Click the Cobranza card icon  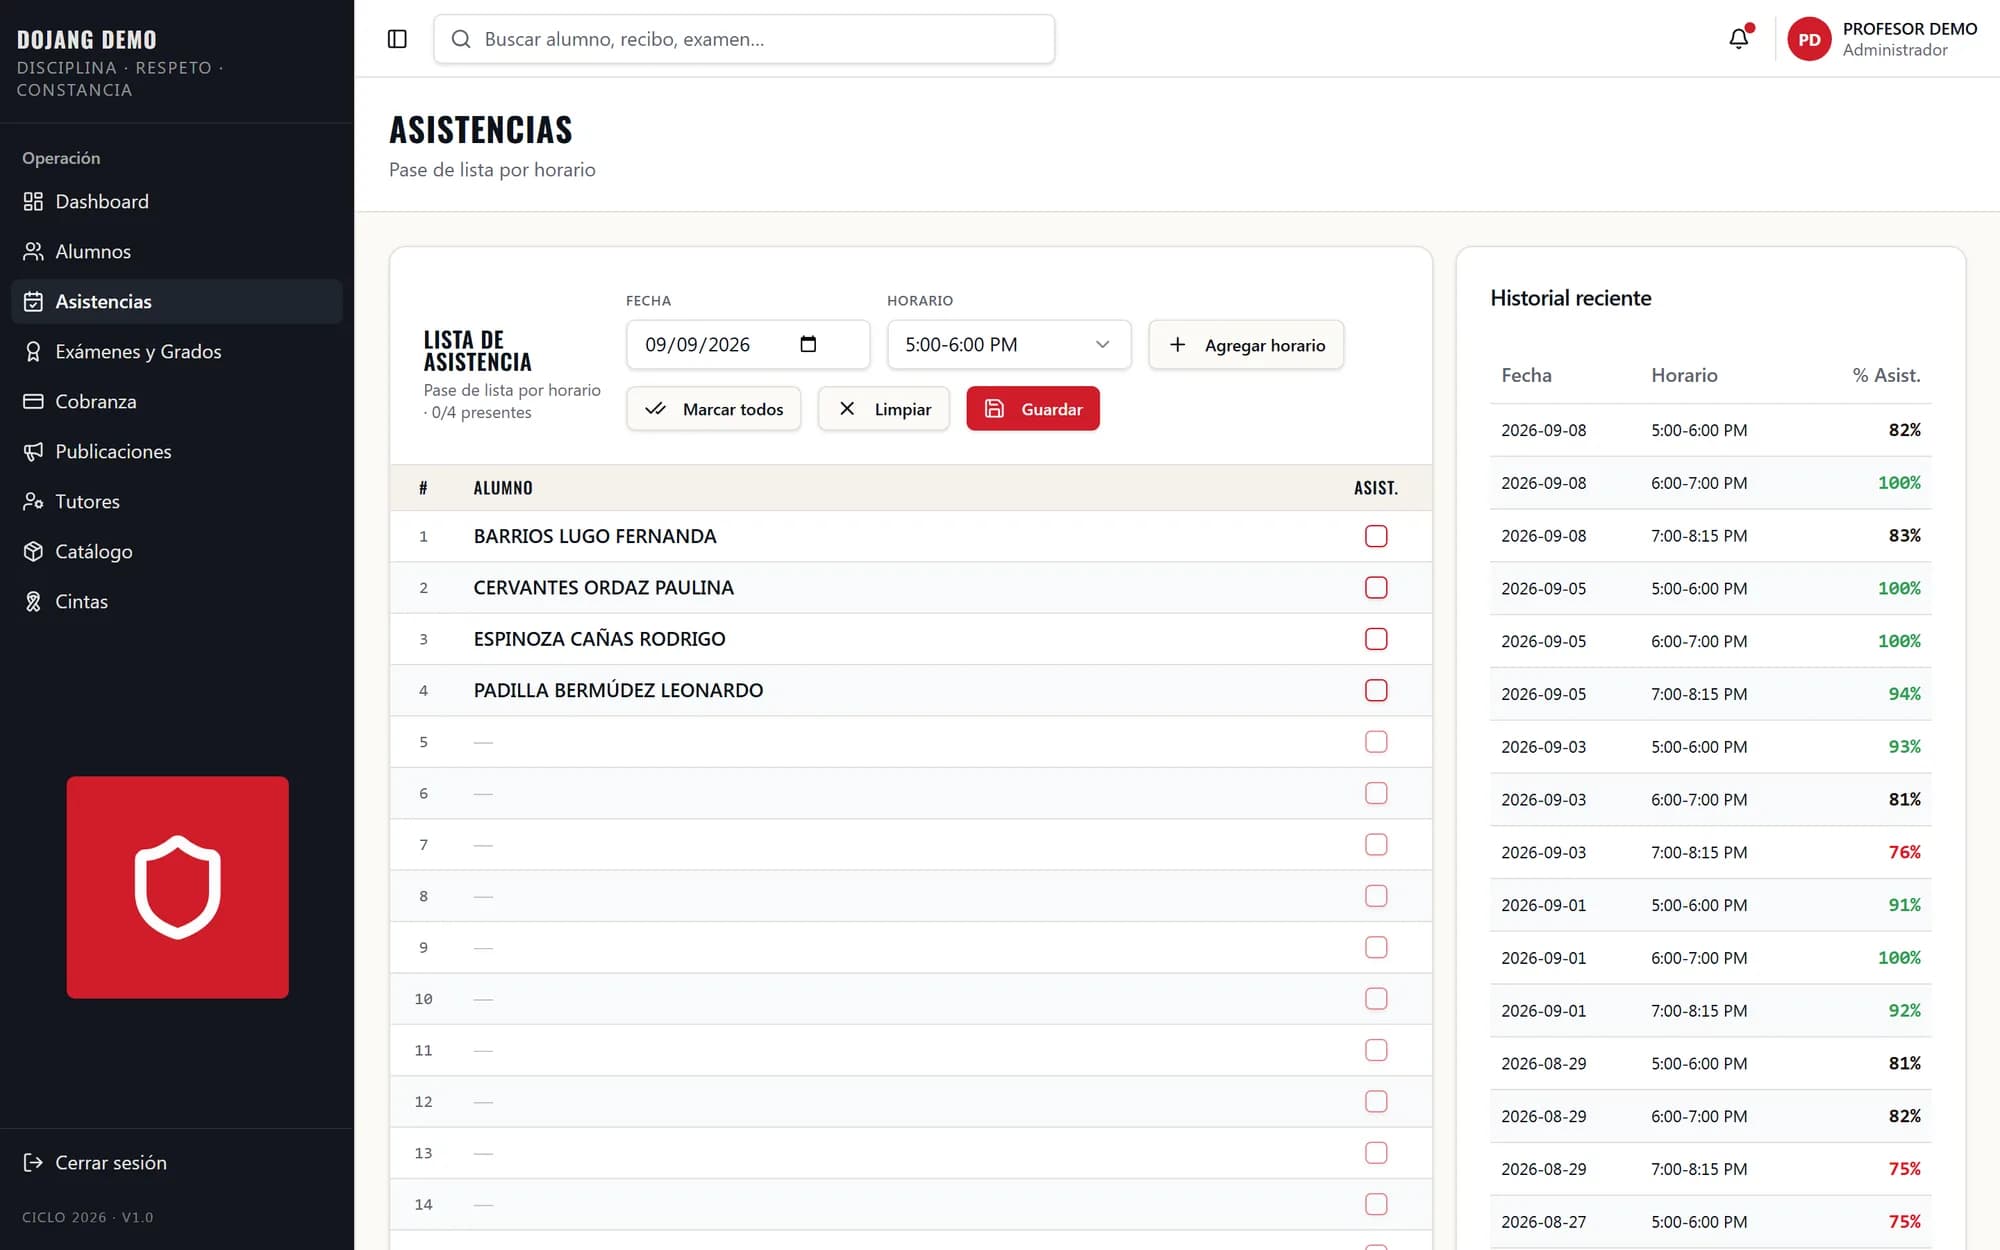tap(33, 401)
